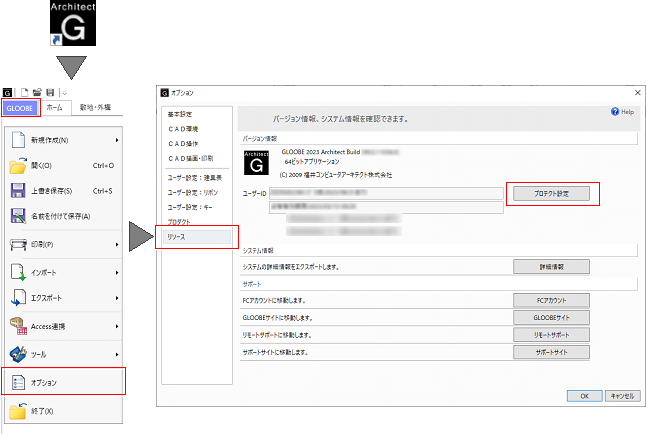Select ＣＡＤ操作 in options category list
This screenshot has height=434, width=647.
click(183, 144)
